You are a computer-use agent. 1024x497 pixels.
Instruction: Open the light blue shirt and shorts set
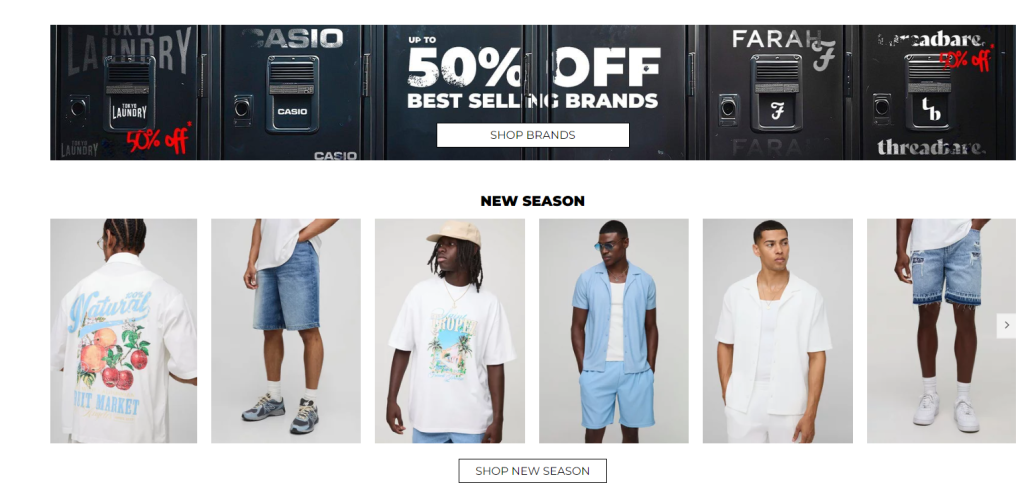613,331
